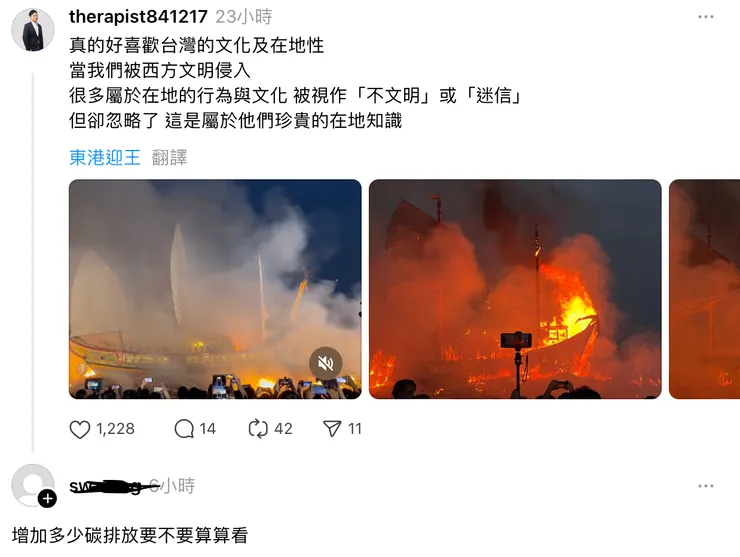The height and width of the screenshot is (557, 740).
Task: Open the smoky boat video thumbnail
Action: [215, 289]
